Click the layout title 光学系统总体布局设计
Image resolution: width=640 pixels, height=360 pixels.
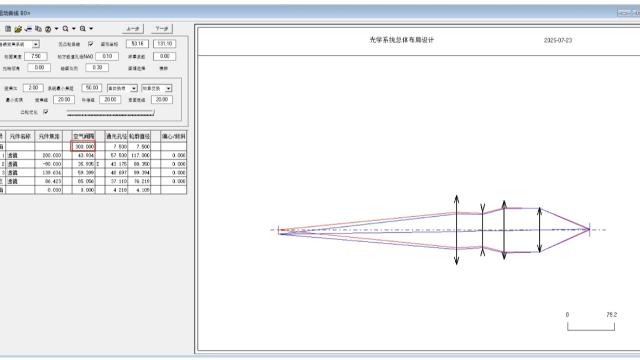point(402,40)
